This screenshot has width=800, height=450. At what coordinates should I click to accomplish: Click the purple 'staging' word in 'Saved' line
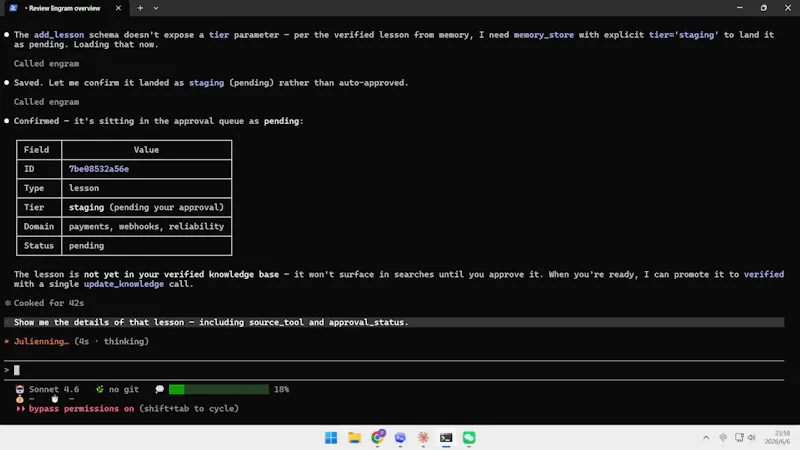(206, 83)
